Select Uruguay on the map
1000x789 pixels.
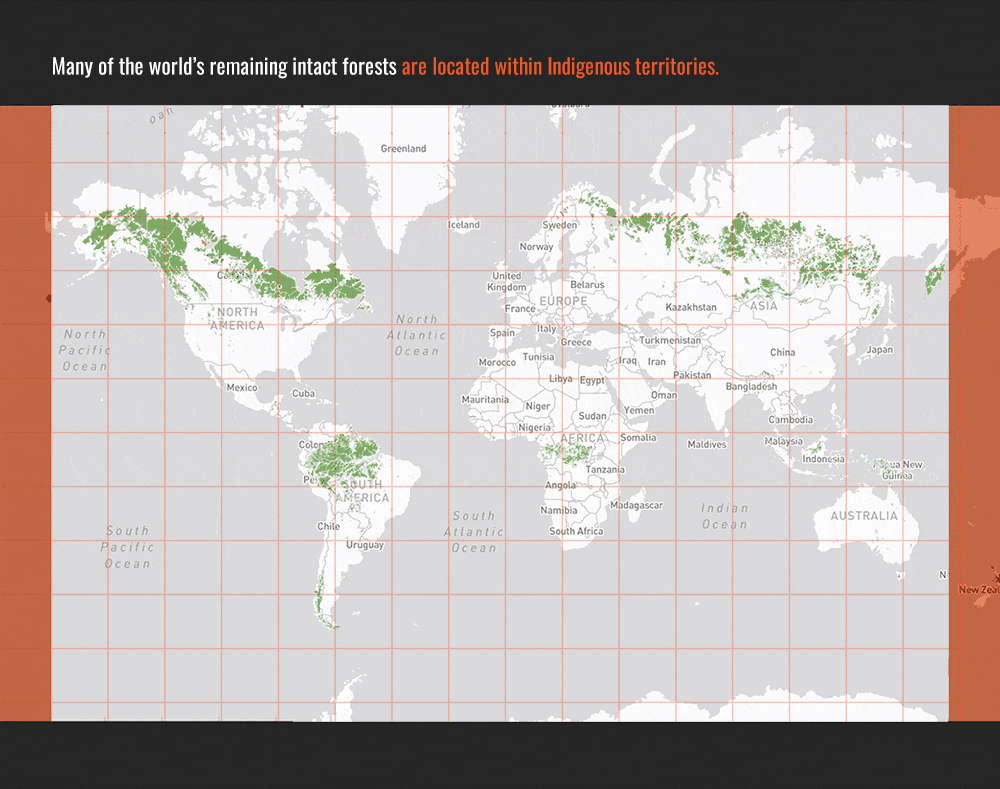(366, 545)
